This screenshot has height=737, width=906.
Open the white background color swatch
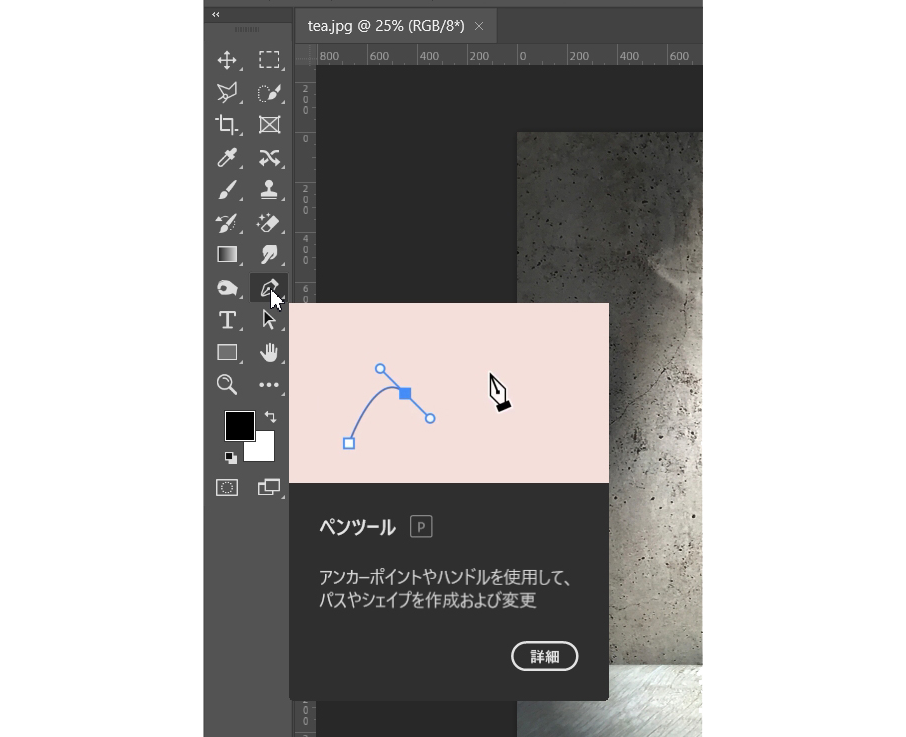pos(263,450)
